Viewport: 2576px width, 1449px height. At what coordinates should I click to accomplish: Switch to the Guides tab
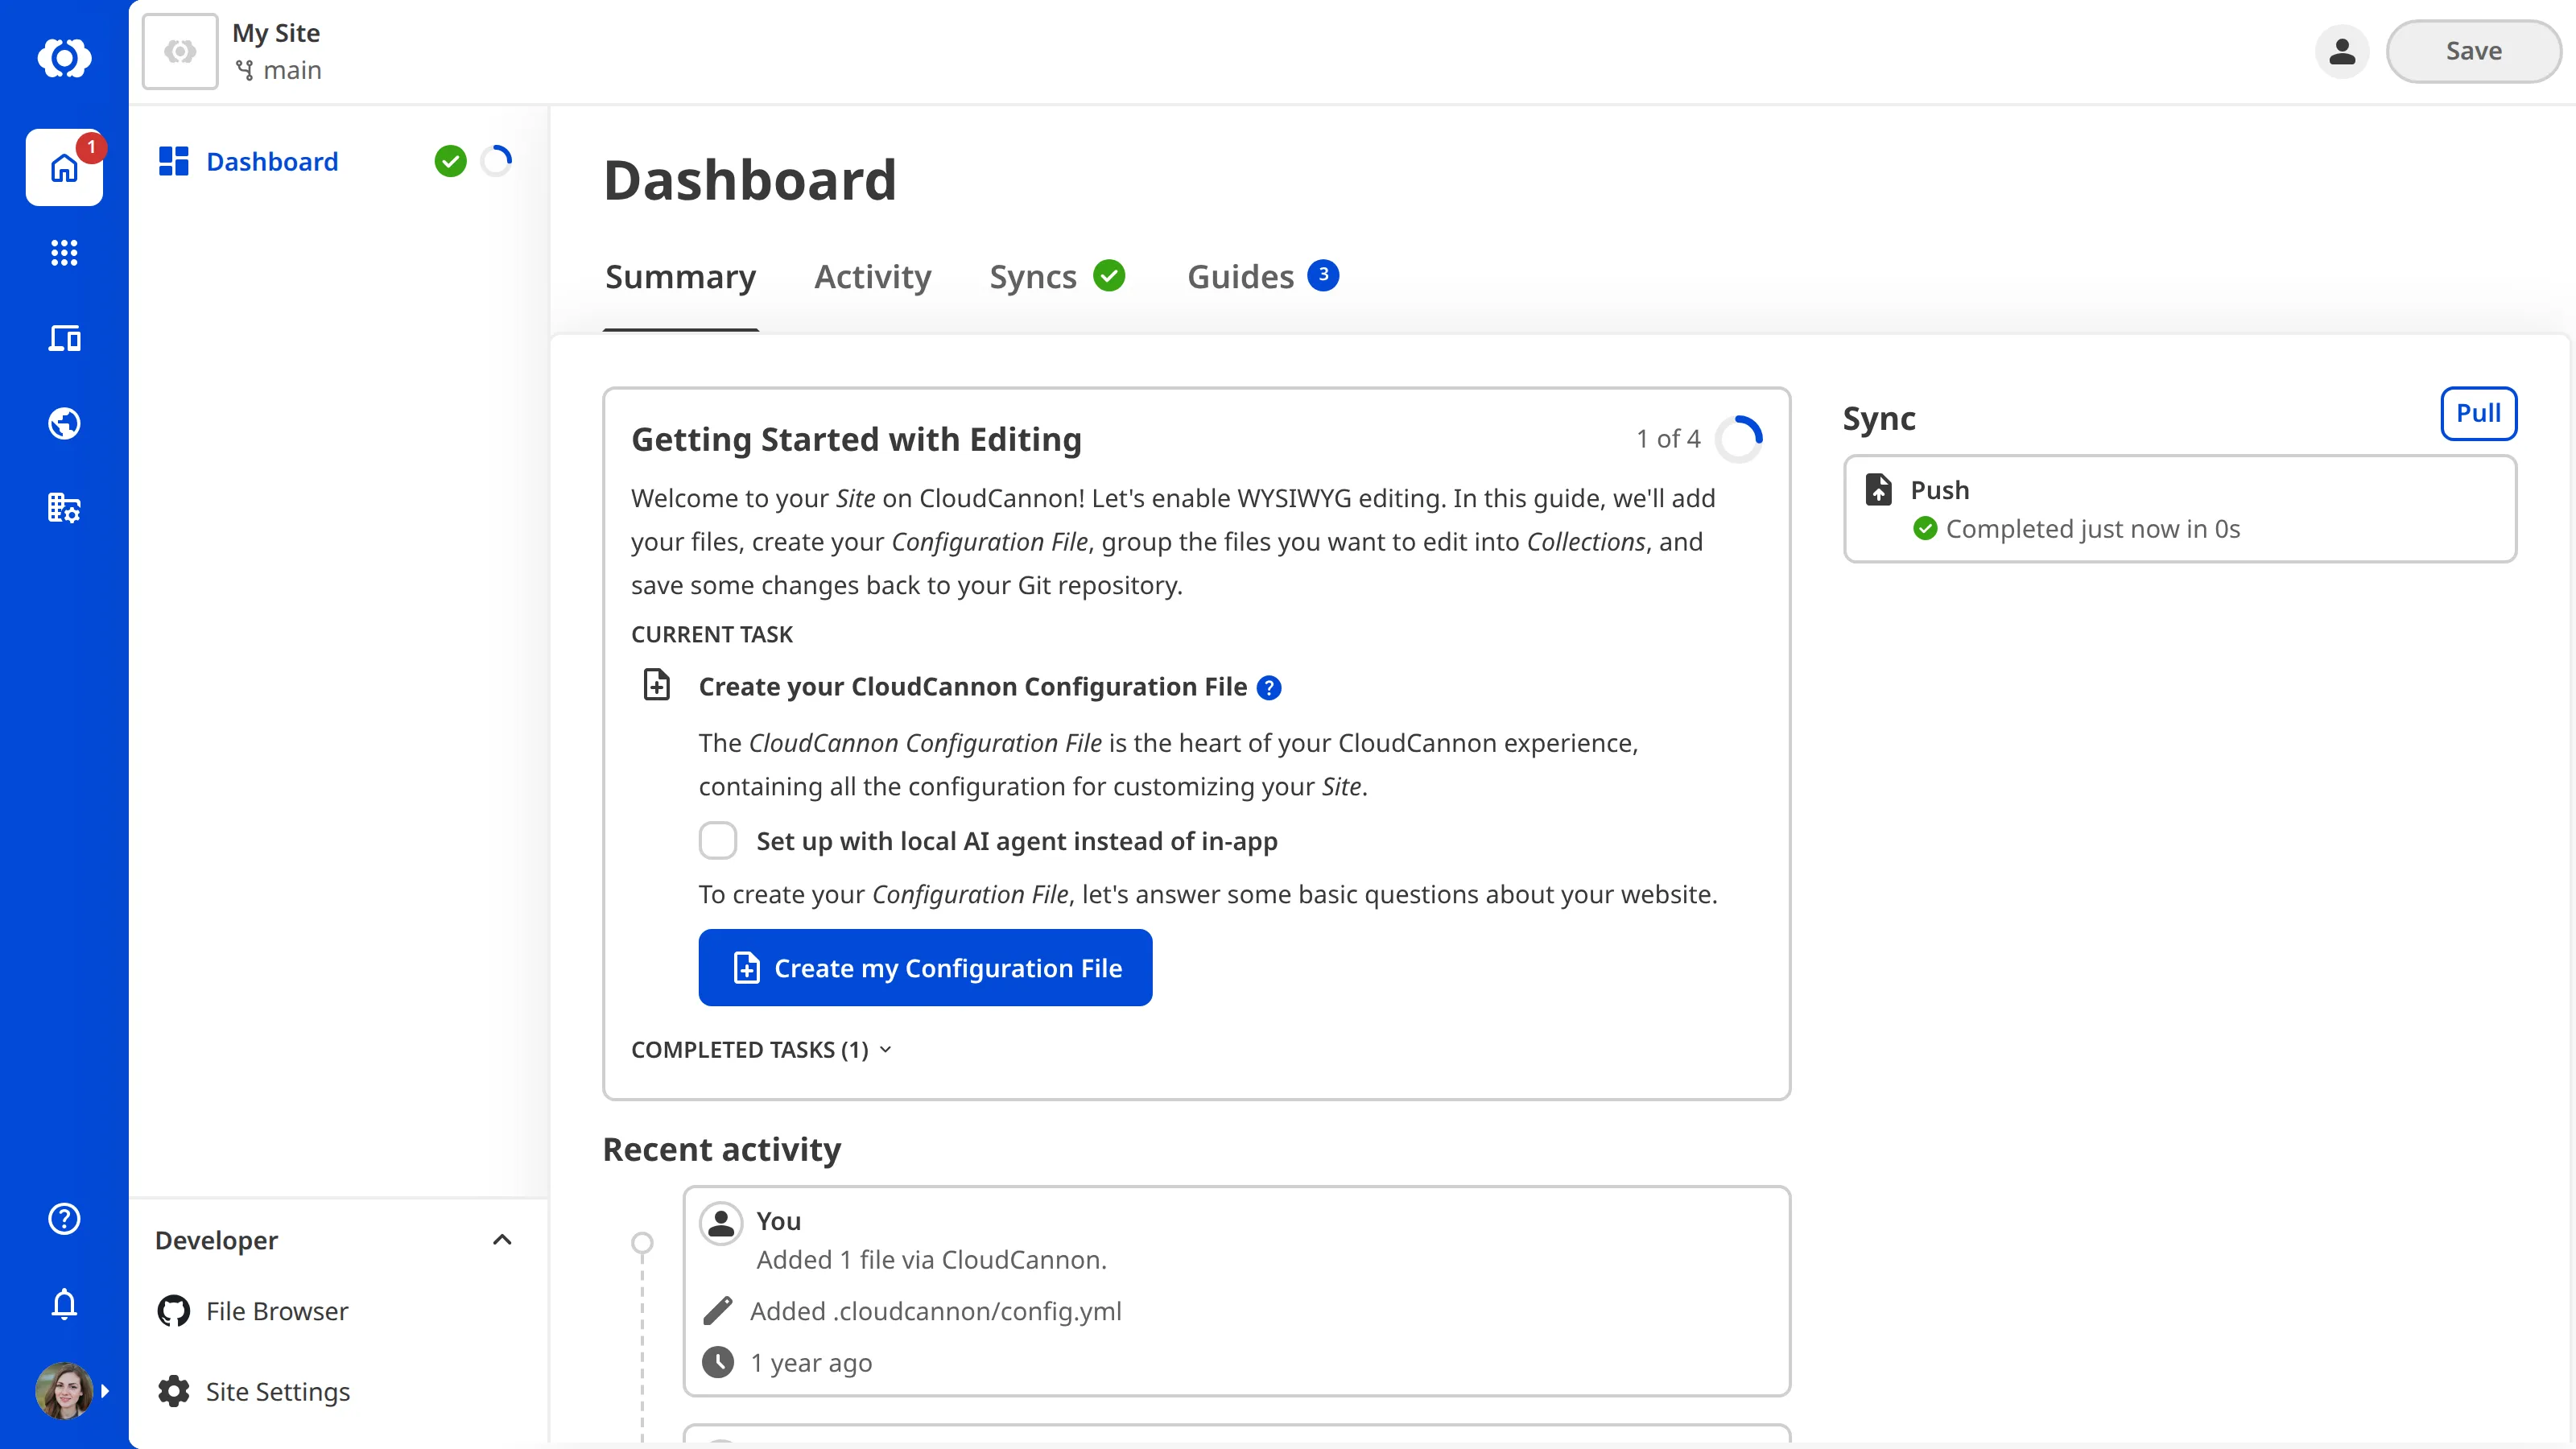tap(1262, 277)
